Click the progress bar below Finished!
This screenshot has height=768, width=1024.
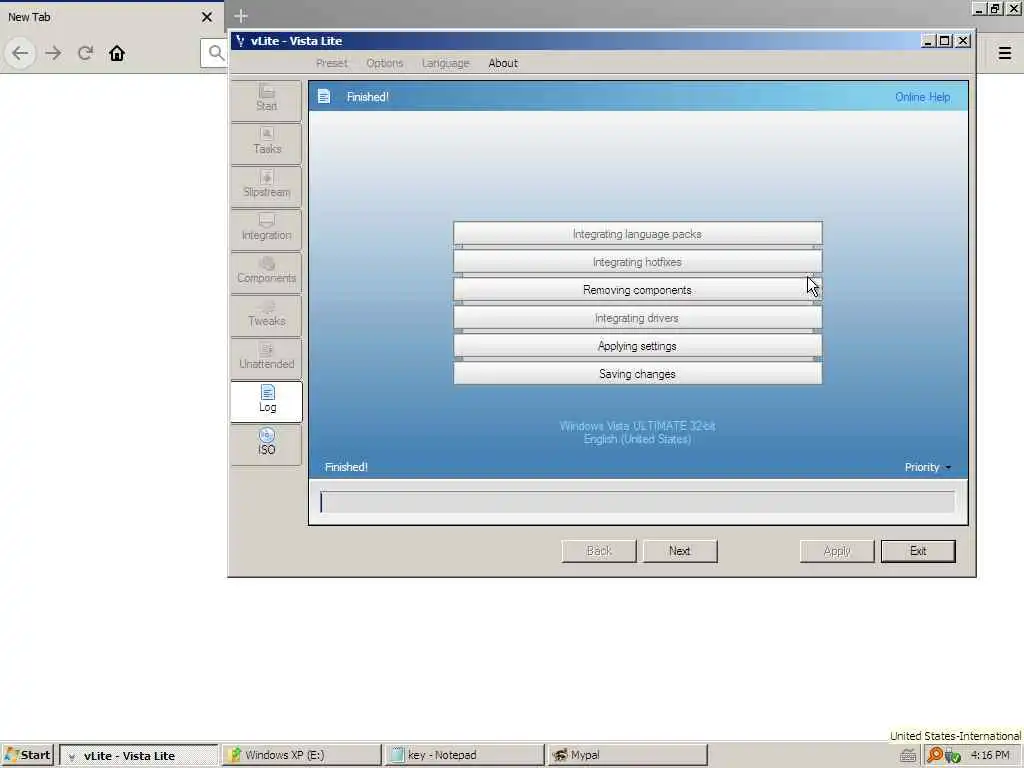point(637,502)
